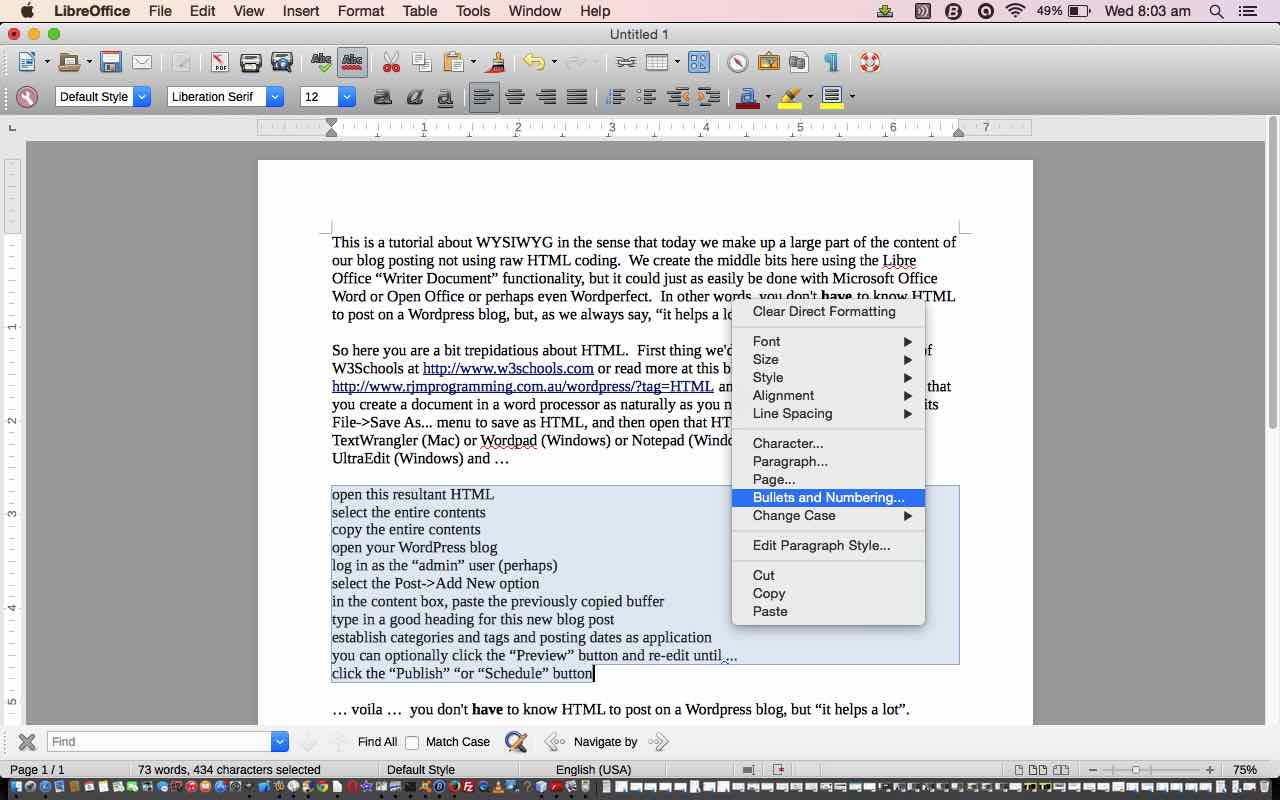Toggle formatting marks pilcrow icon
This screenshot has width=1280, height=800.
pyautogui.click(x=830, y=63)
